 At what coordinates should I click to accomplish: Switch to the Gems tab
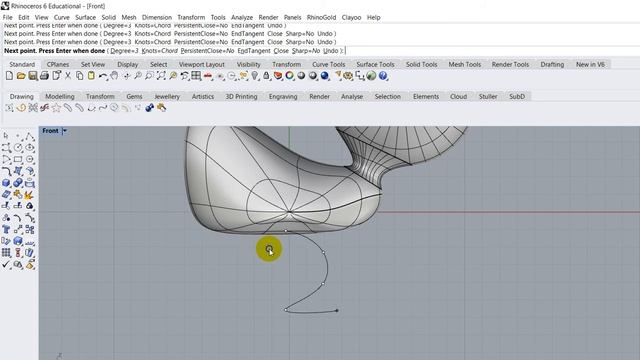(x=134, y=97)
